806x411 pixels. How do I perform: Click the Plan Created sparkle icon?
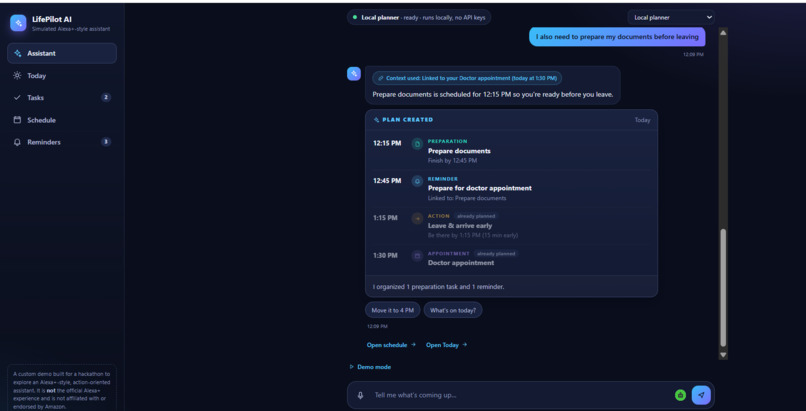click(x=377, y=120)
